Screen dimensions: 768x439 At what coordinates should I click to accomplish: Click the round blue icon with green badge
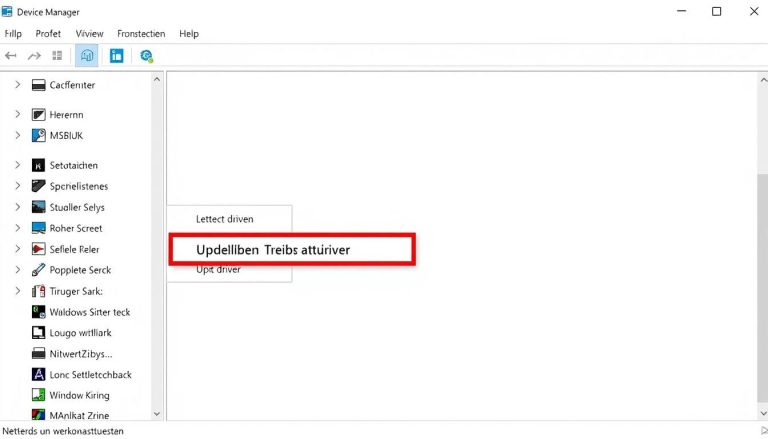147,56
